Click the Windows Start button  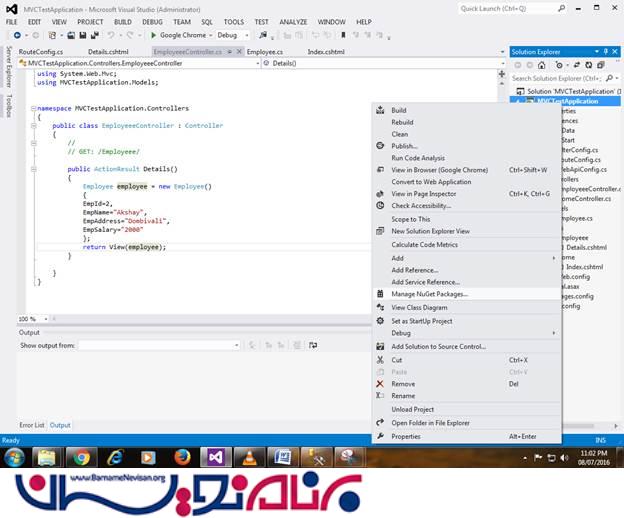[15, 457]
